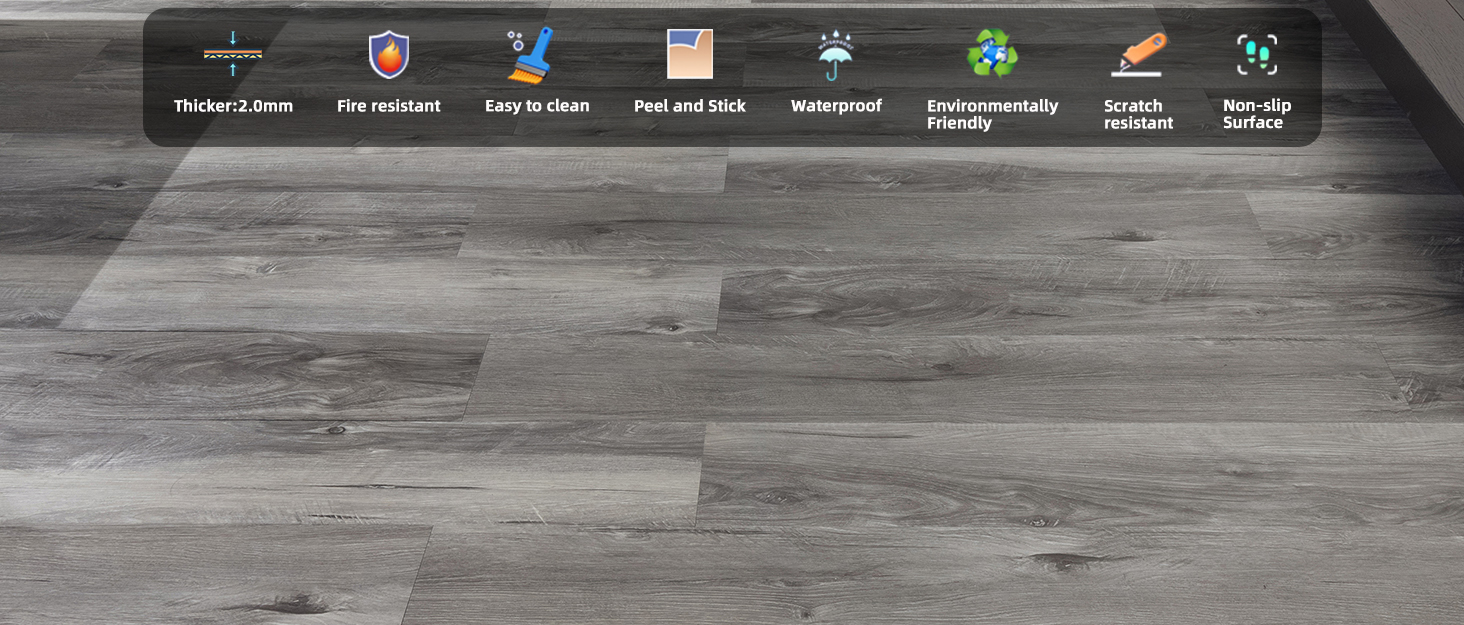Screen dimensions: 1464x625
Task: Click the waterproof umbrella icon
Action: tap(836, 54)
